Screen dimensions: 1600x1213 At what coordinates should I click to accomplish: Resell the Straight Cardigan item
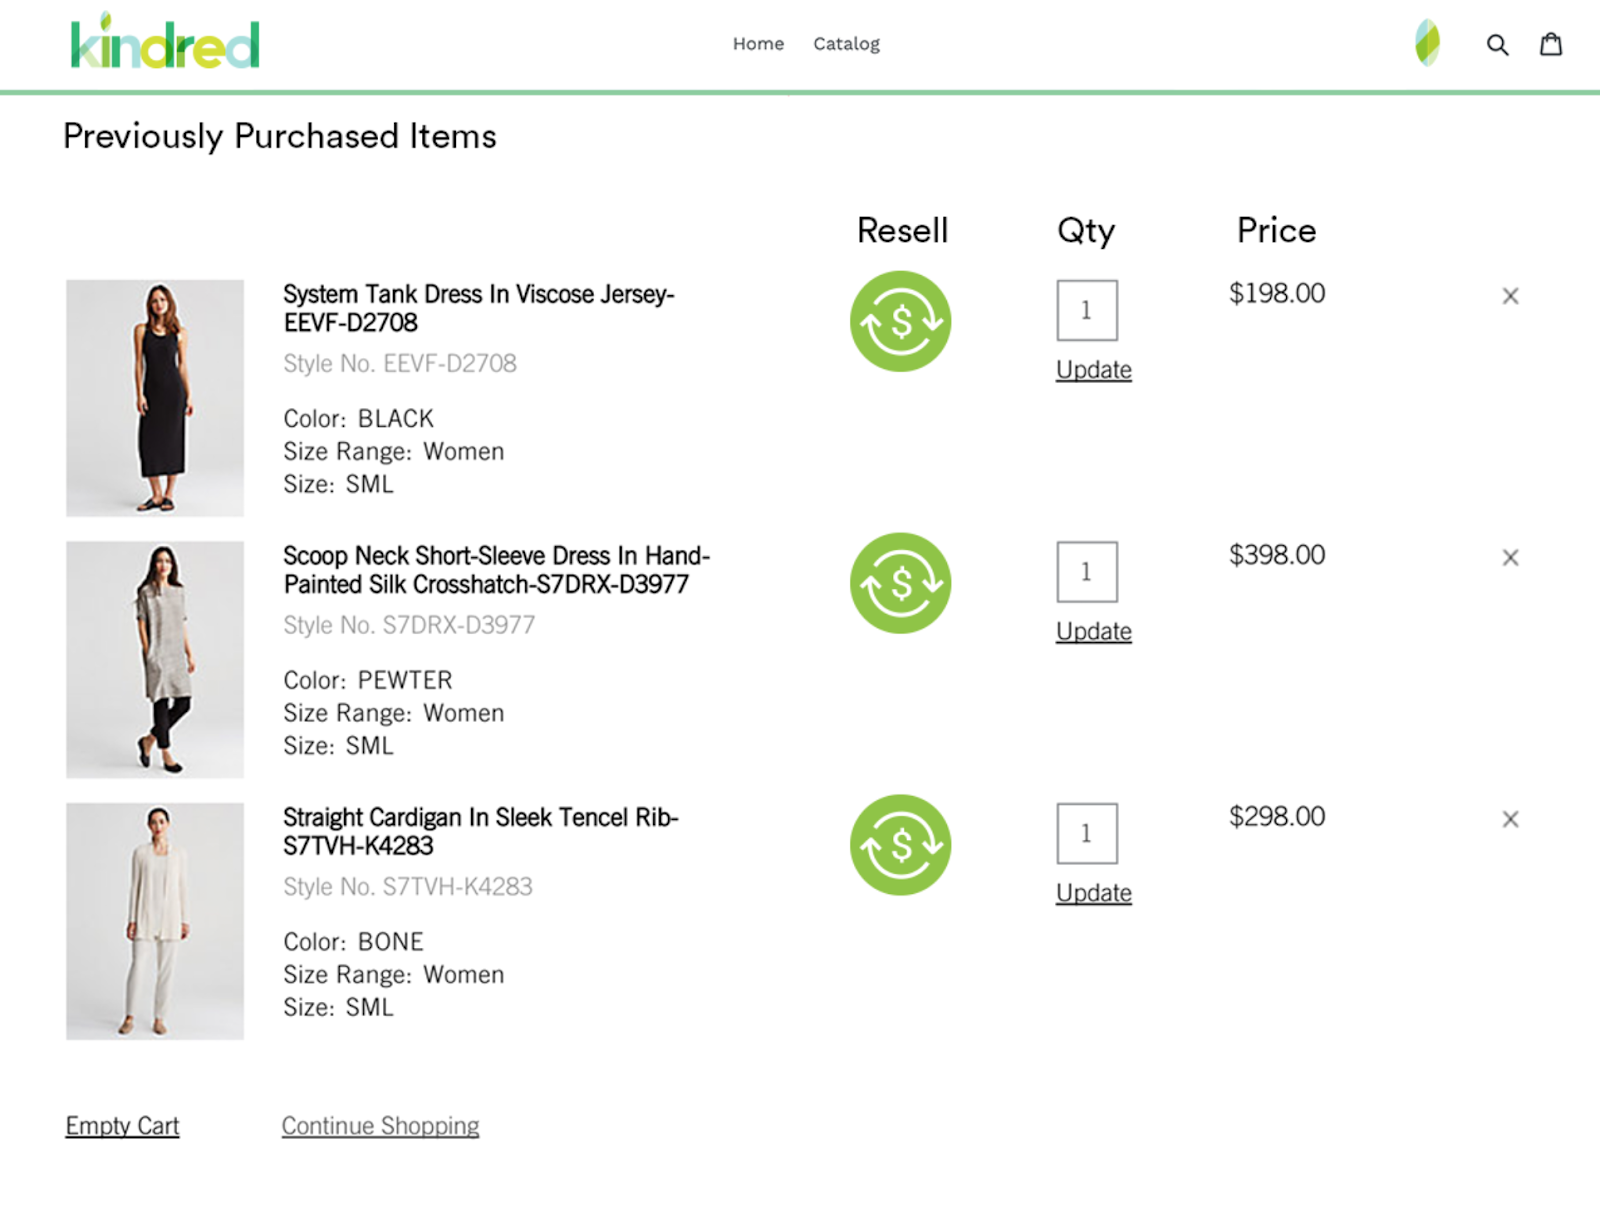pyautogui.click(x=900, y=845)
